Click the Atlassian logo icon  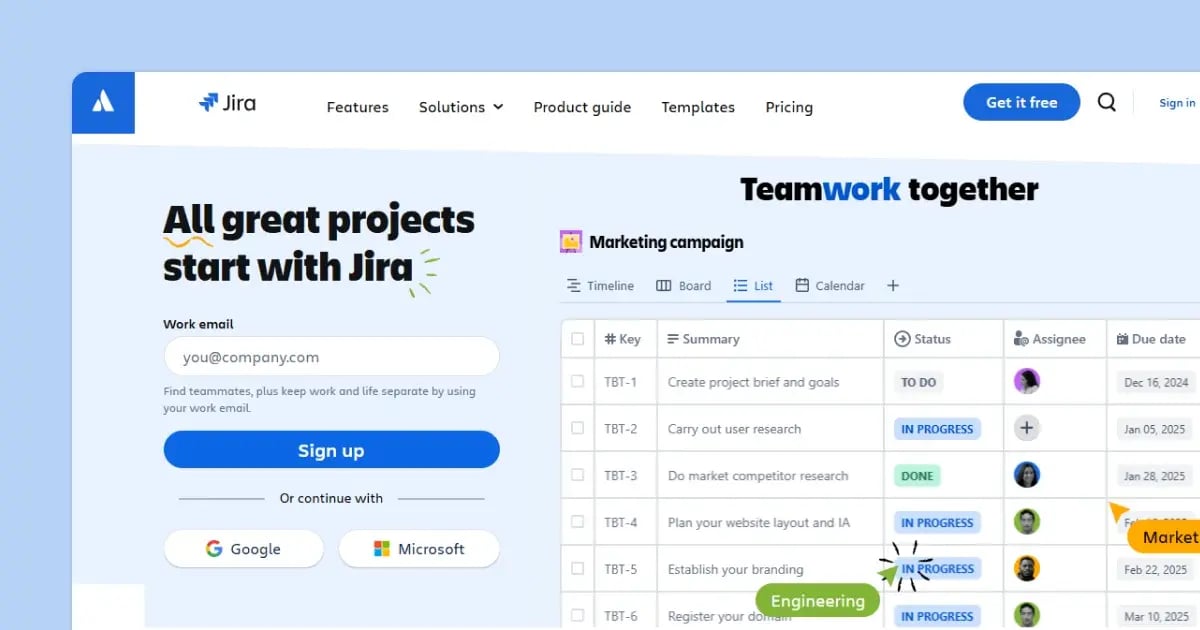click(103, 102)
